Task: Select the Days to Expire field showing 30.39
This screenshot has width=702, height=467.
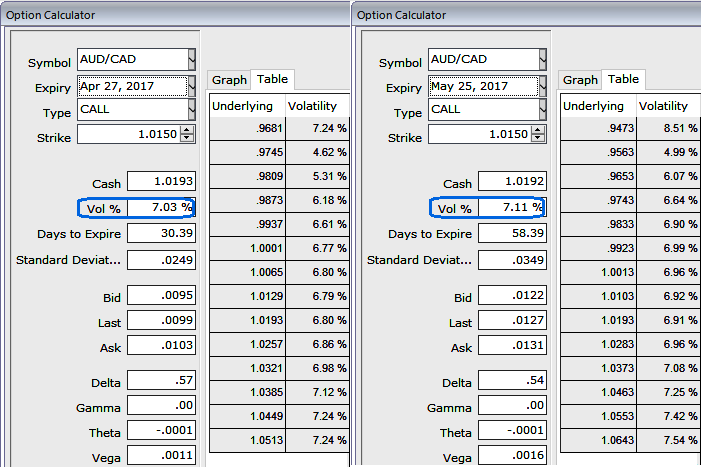Action: pyautogui.click(x=160, y=233)
